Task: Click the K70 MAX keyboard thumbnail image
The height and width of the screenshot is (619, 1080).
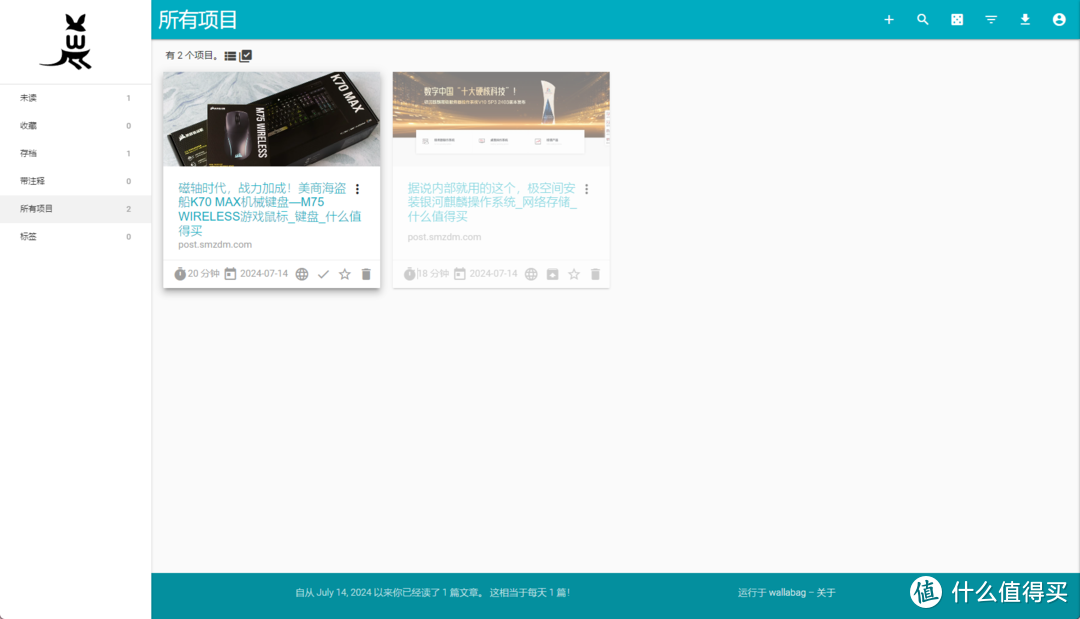Action: click(x=271, y=119)
